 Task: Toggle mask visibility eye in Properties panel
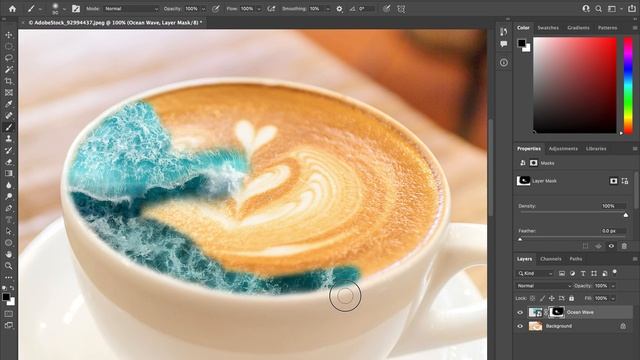coord(611,246)
